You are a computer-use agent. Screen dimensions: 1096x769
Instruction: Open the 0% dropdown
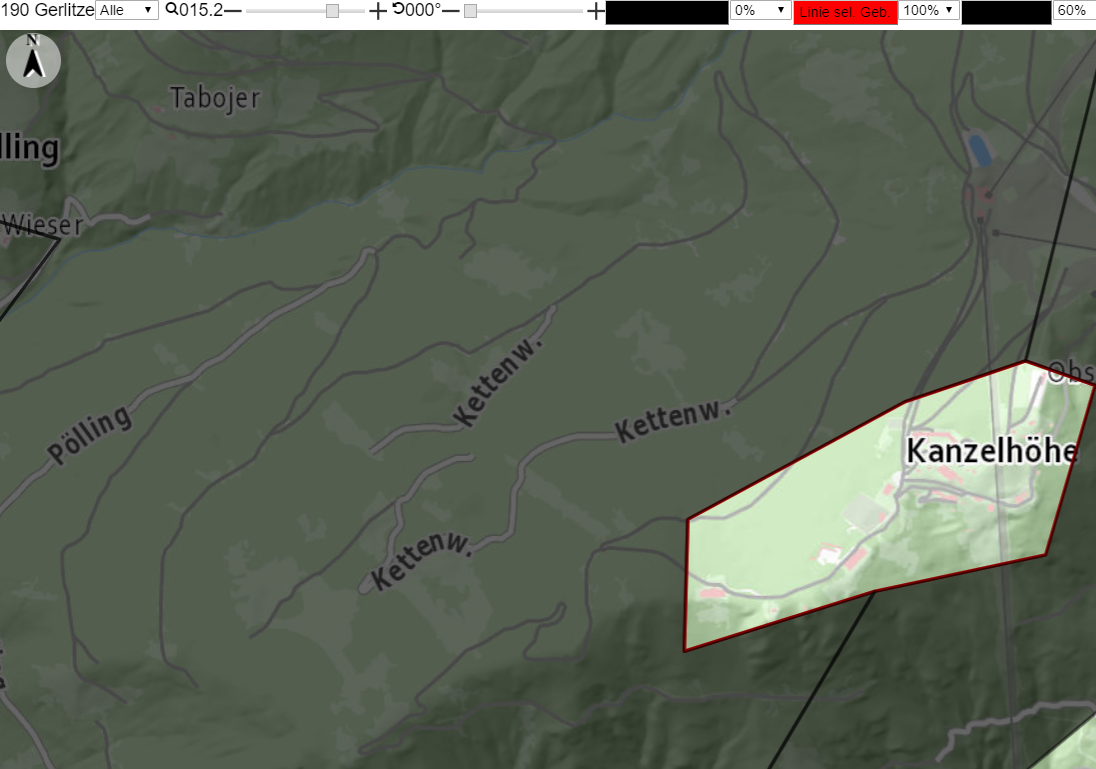pyautogui.click(x=760, y=10)
